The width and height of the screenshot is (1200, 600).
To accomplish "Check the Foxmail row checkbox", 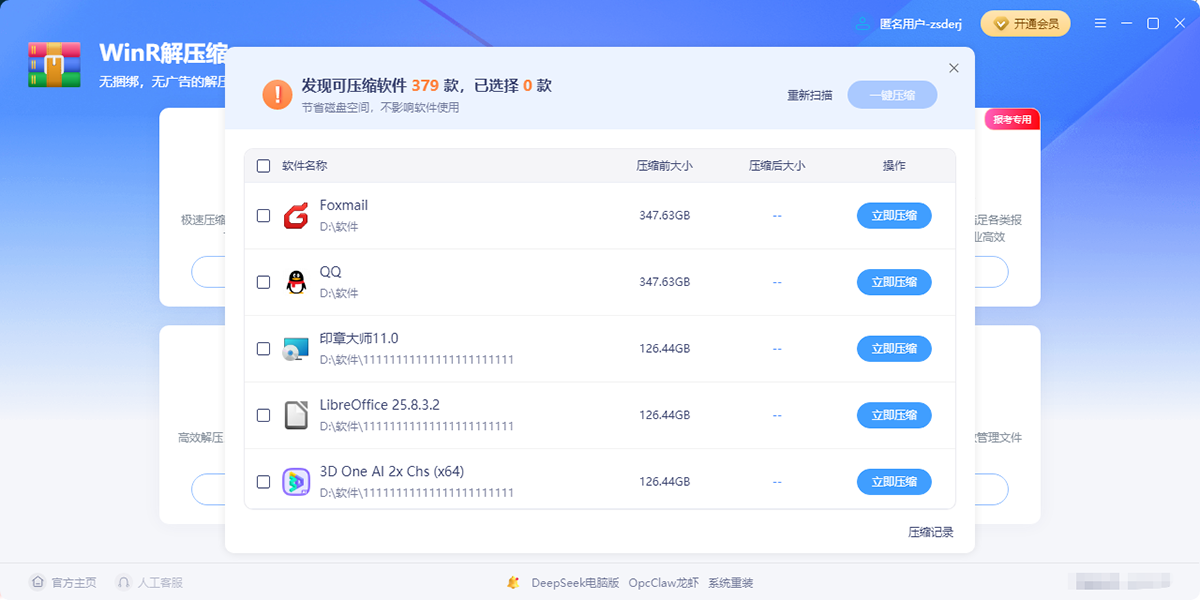I will coord(263,215).
